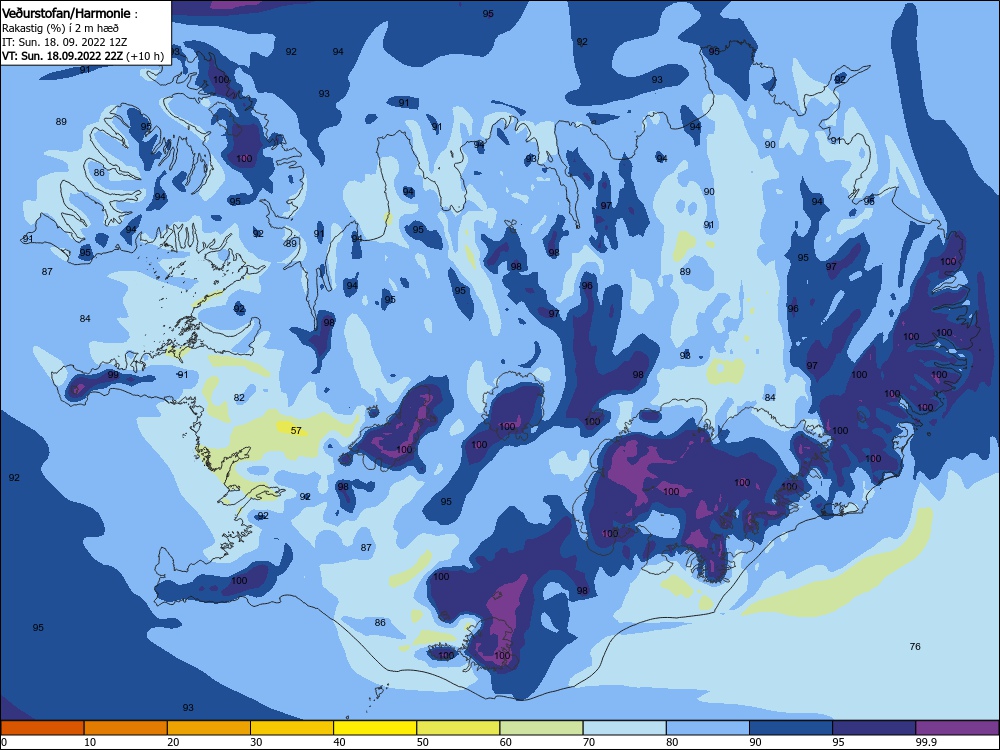Click the dark orange 0–10 legend swatch
Image resolution: width=1000 pixels, height=750 pixels.
(x=42, y=728)
